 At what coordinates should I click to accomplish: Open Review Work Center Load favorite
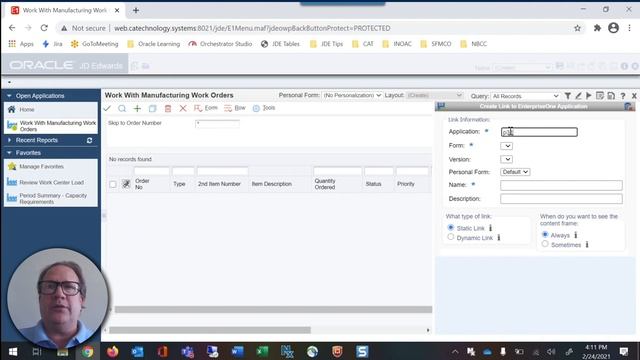pos(51,182)
